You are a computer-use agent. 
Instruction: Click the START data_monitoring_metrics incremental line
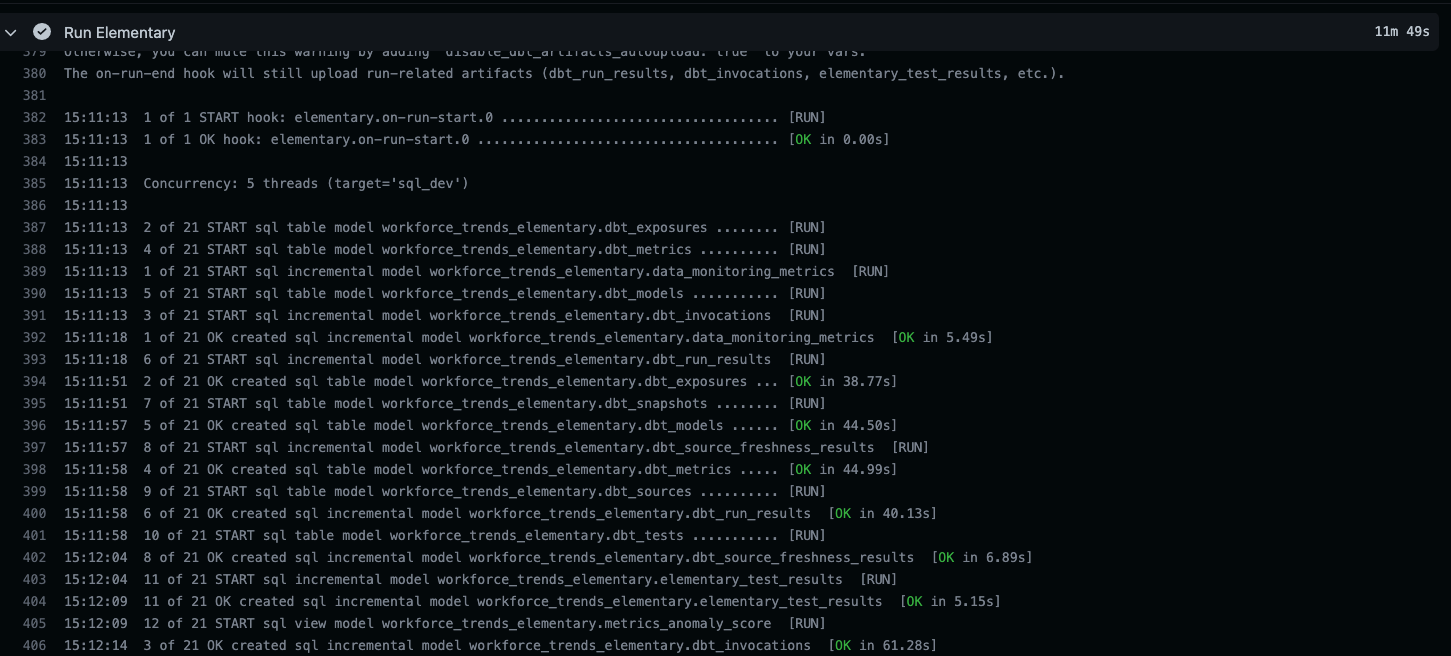point(477,271)
